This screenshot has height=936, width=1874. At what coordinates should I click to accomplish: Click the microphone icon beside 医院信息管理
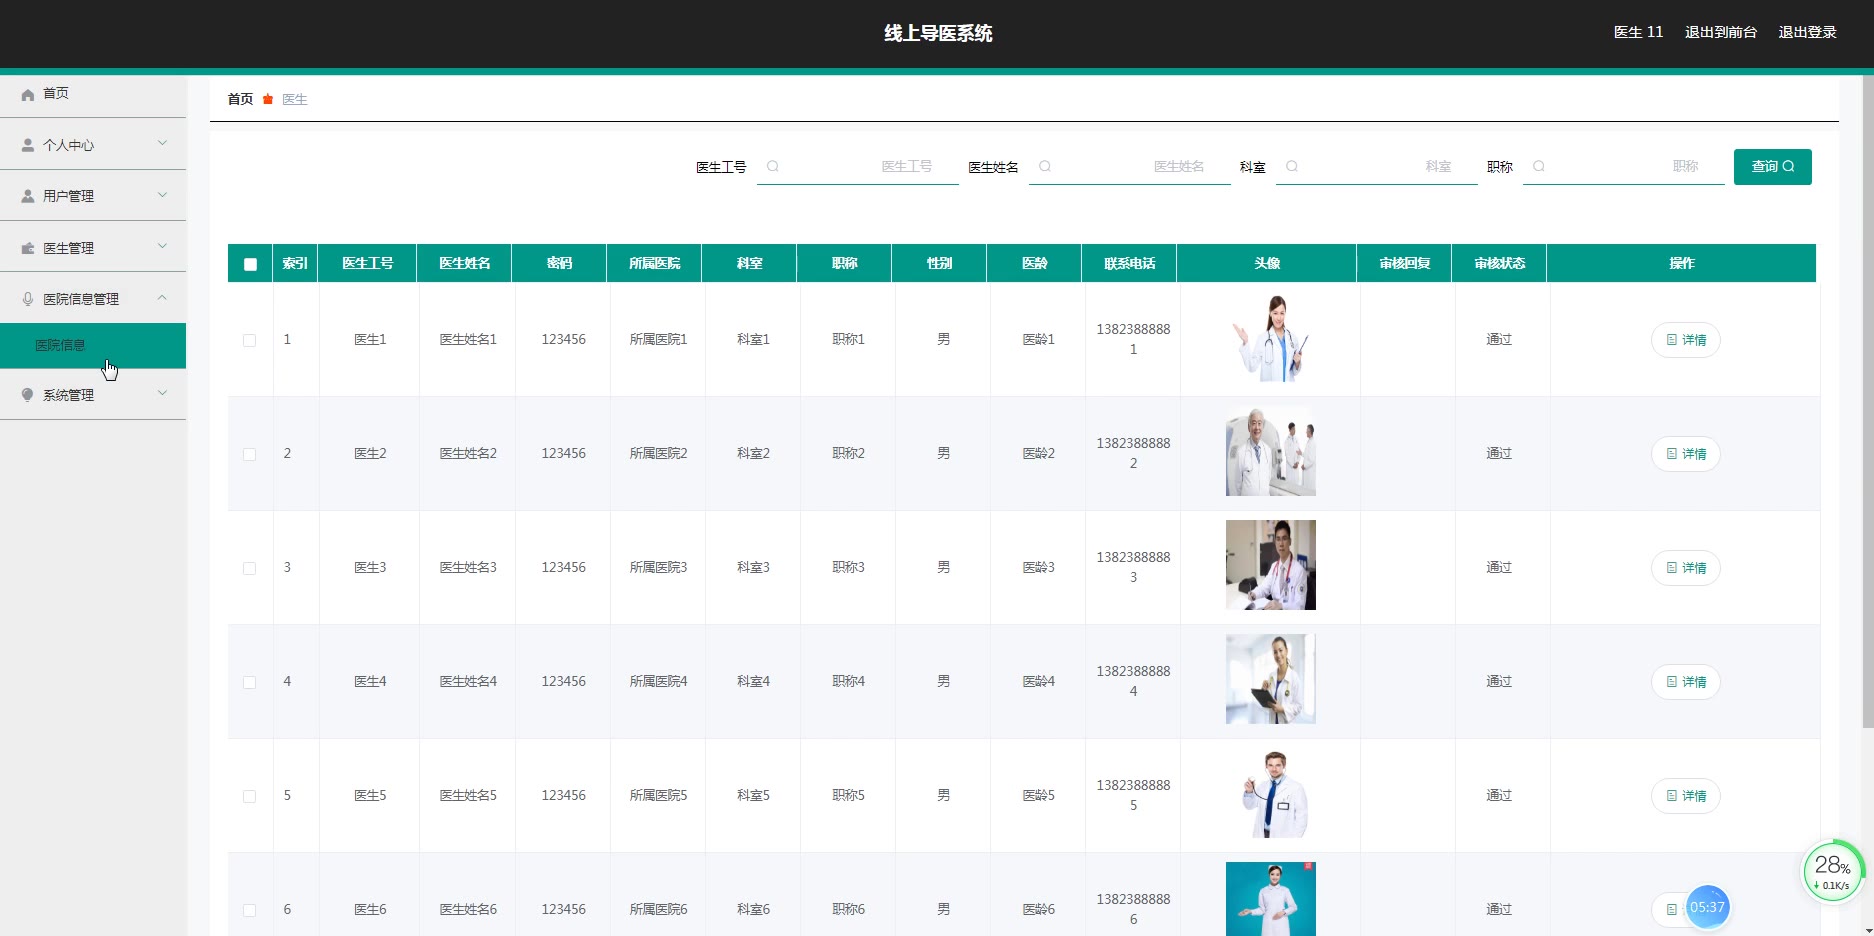point(28,299)
